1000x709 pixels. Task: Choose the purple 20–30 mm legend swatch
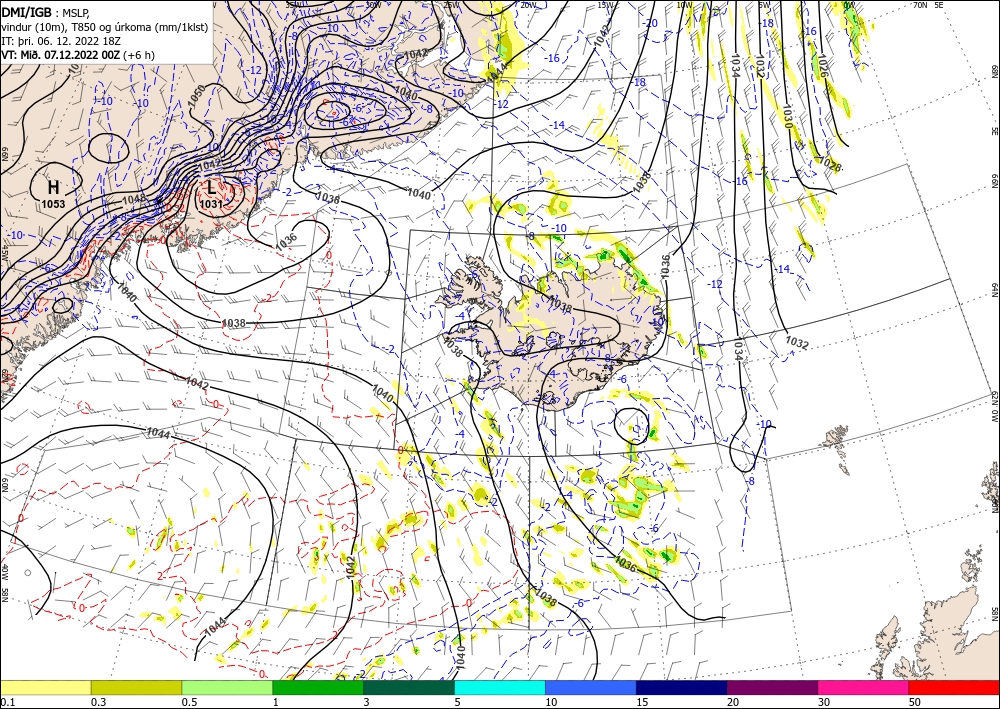[x=772, y=687]
